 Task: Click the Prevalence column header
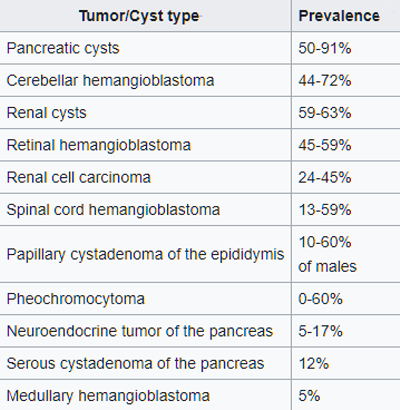click(x=339, y=16)
